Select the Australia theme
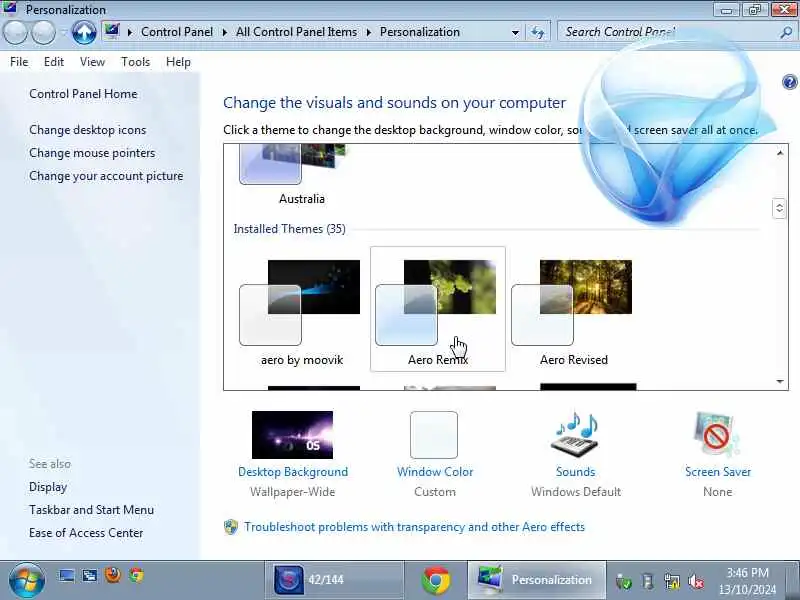This screenshot has width=800, height=600. [302, 176]
